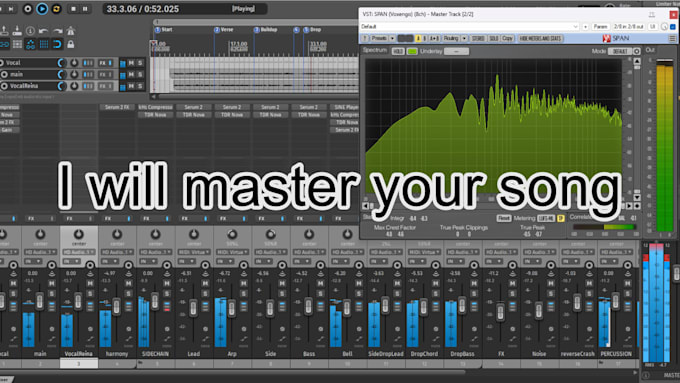Open FX button on Vocal track panel

point(102,63)
